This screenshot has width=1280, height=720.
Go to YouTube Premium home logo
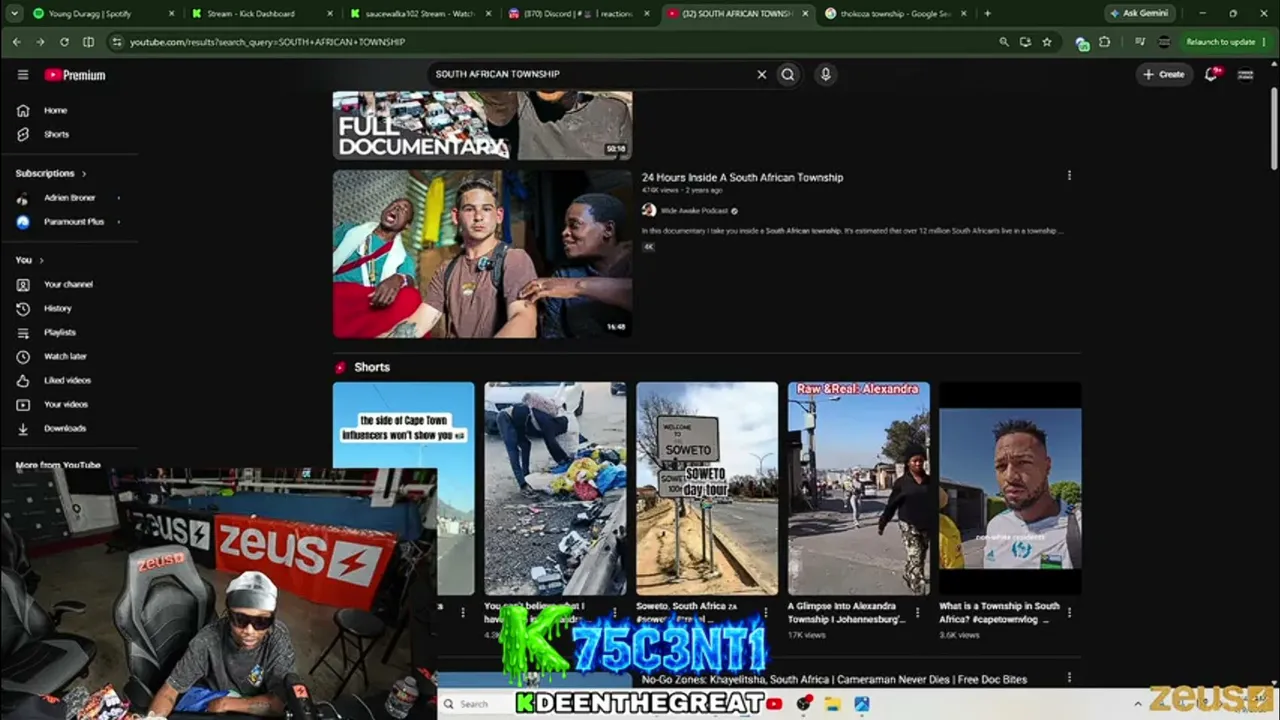click(75, 75)
